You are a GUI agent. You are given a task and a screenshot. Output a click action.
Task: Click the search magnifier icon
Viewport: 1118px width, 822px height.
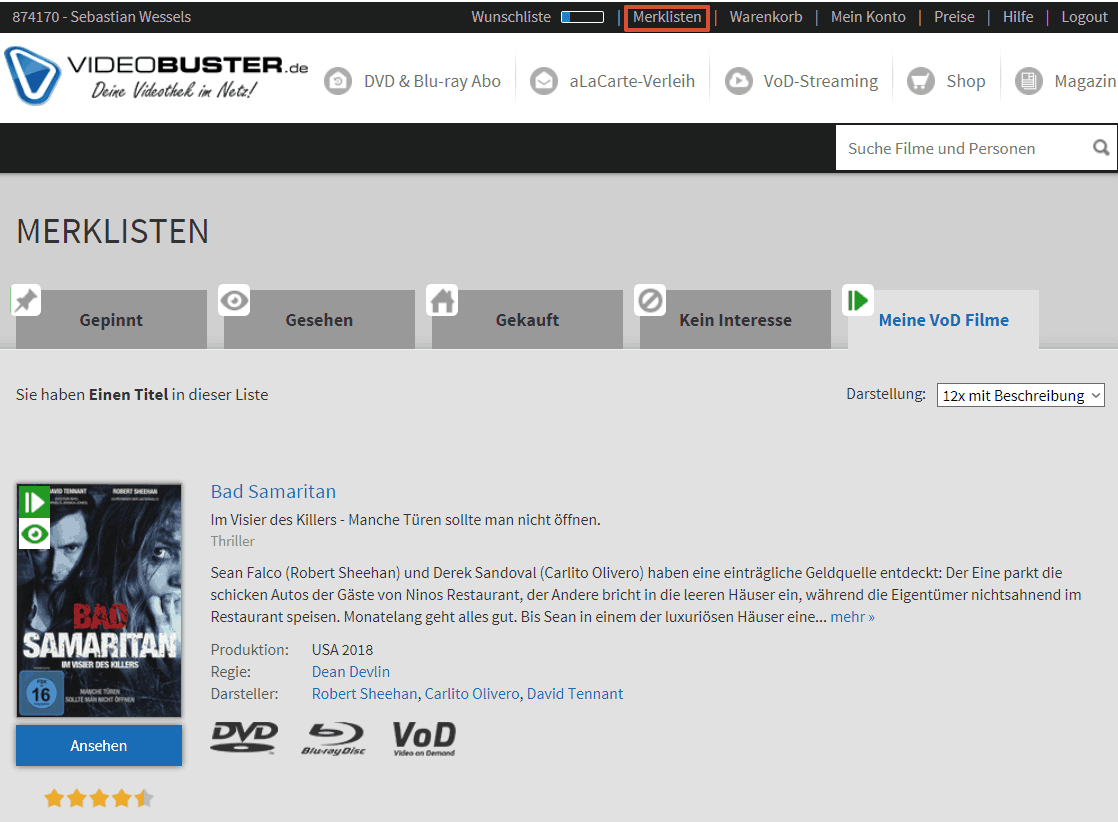point(1101,148)
